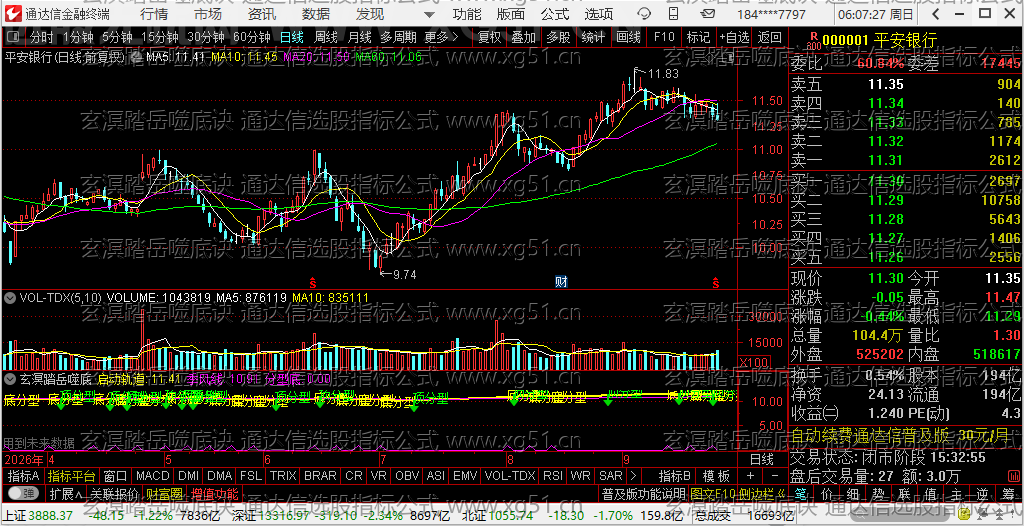
Task: Select the MACD indicator tab
Action: (x=153, y=476)
